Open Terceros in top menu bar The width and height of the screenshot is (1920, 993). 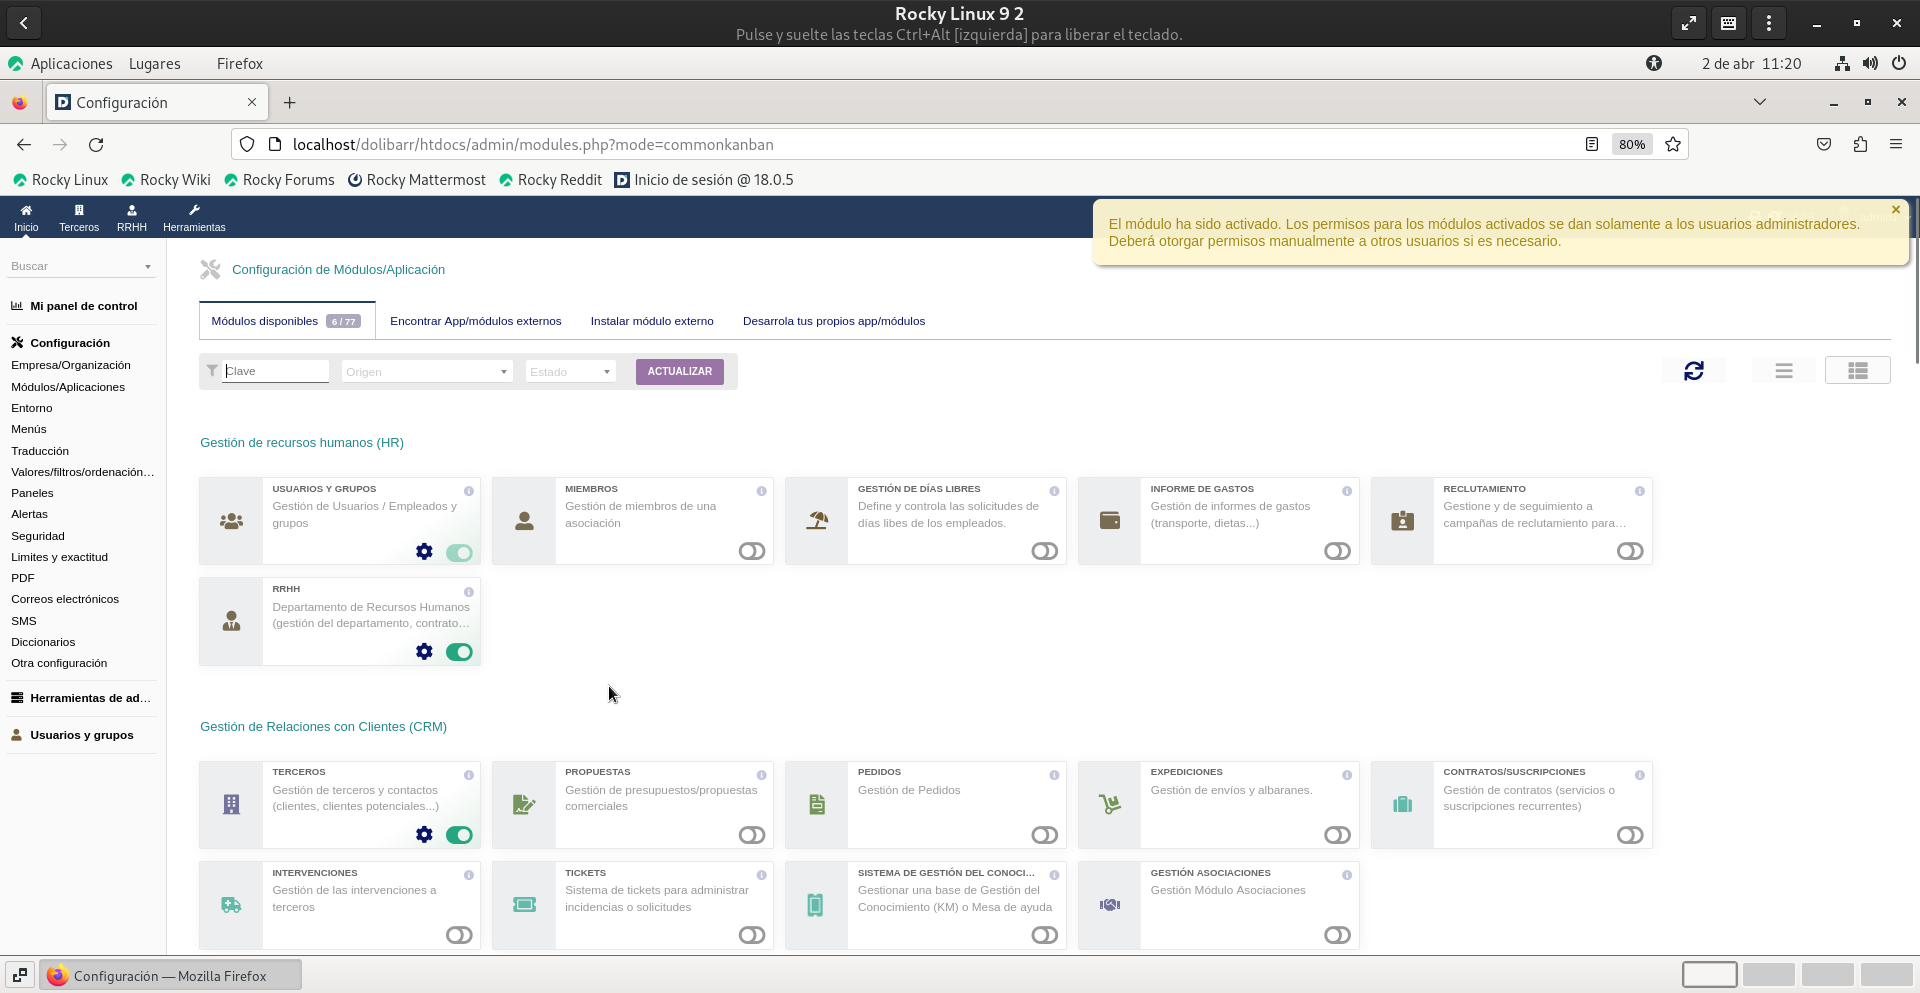point(79,218)
